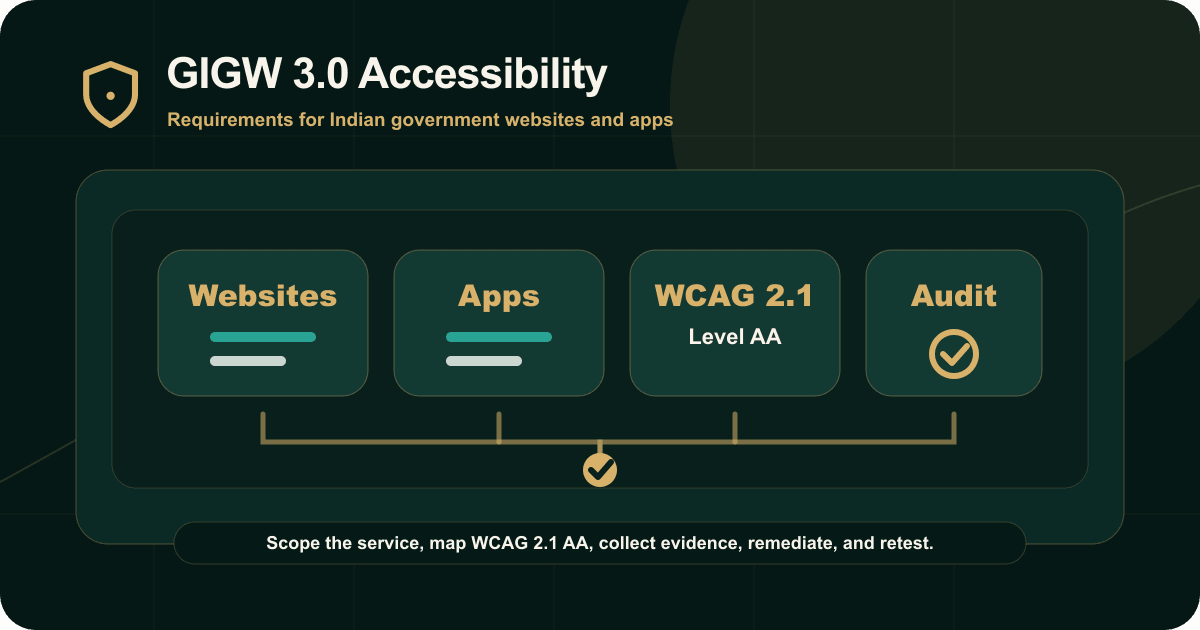Viewport: 1200px width, 630px height.
Task: Click the white bar under Apps
Action: [484, 361]
